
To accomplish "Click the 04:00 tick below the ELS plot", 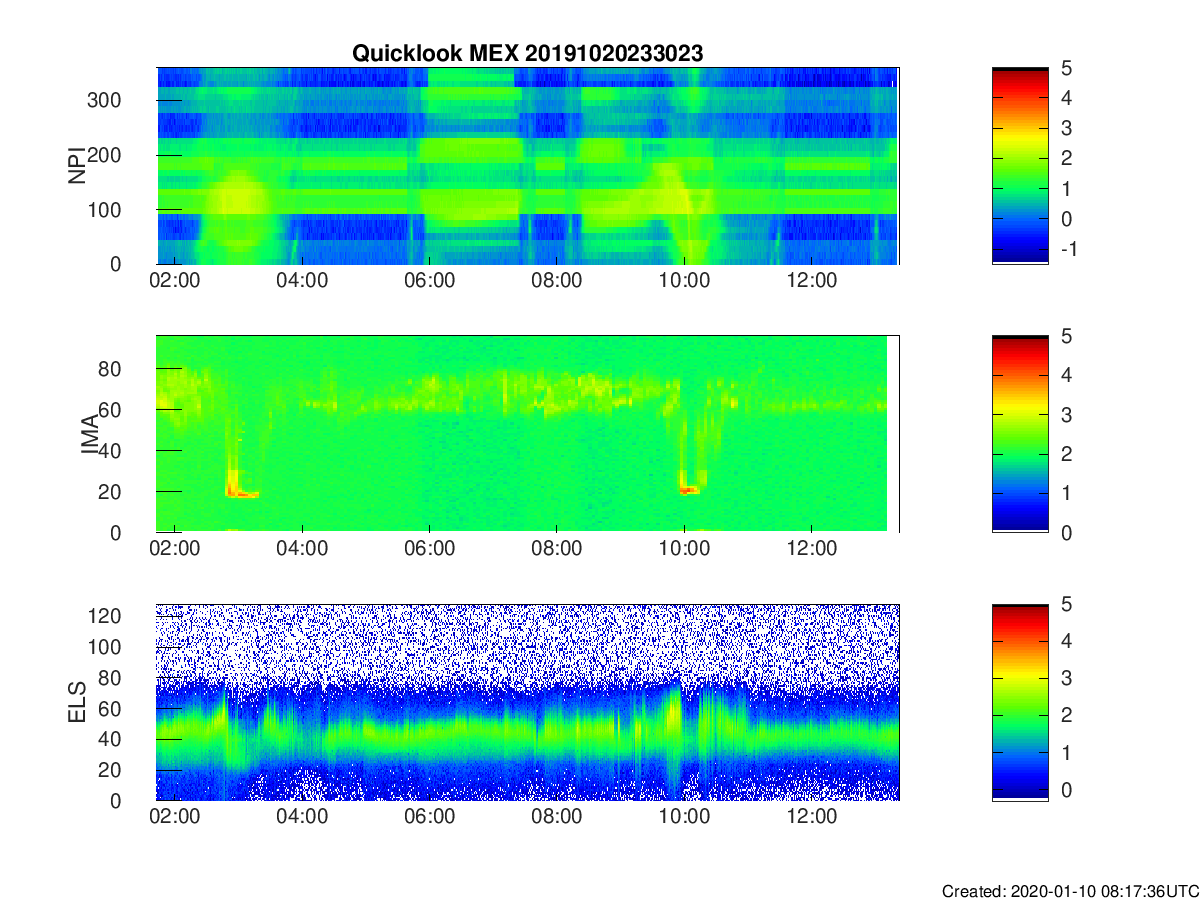I will pyautogui.click(x=302, y=818).
